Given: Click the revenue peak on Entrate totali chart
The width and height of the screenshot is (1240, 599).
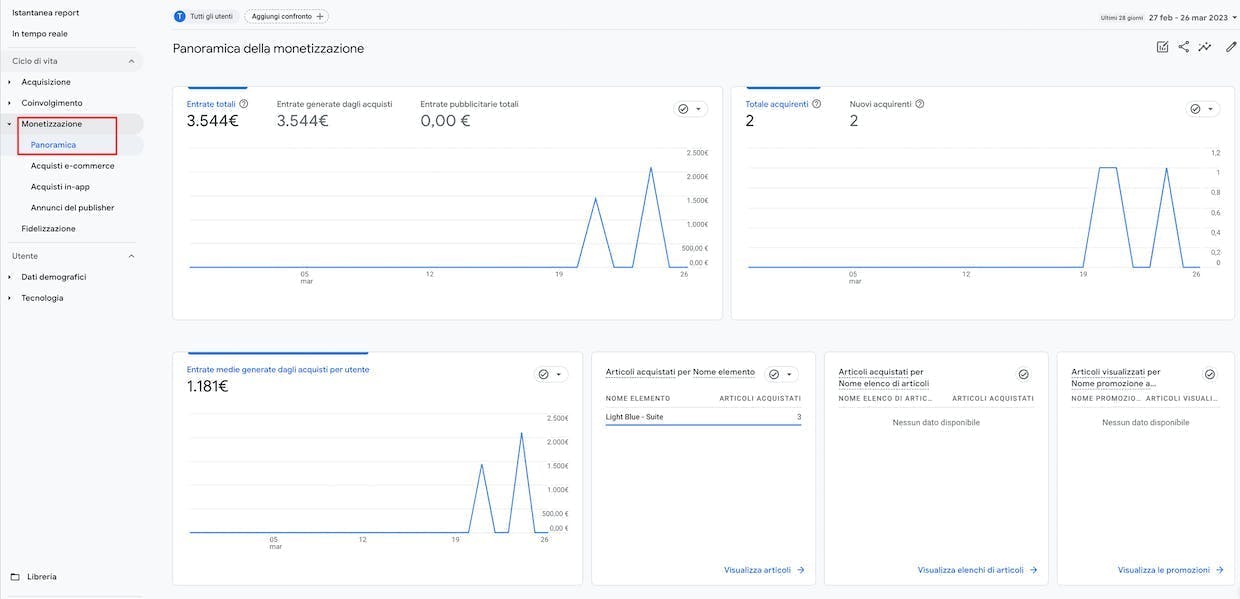Looking at the screenshot, I should [651, 168].
